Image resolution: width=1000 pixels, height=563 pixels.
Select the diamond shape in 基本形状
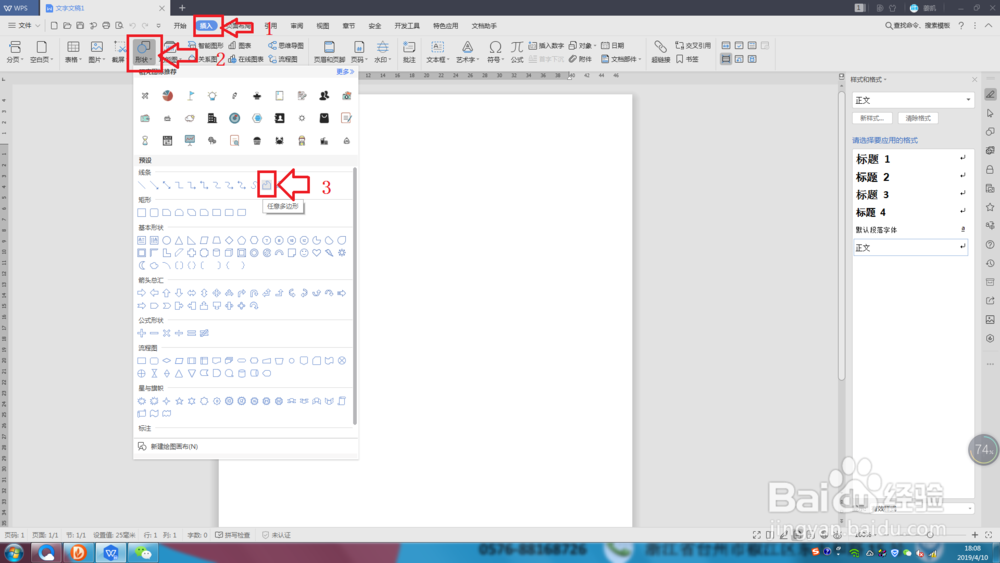[x=229, y=240]
